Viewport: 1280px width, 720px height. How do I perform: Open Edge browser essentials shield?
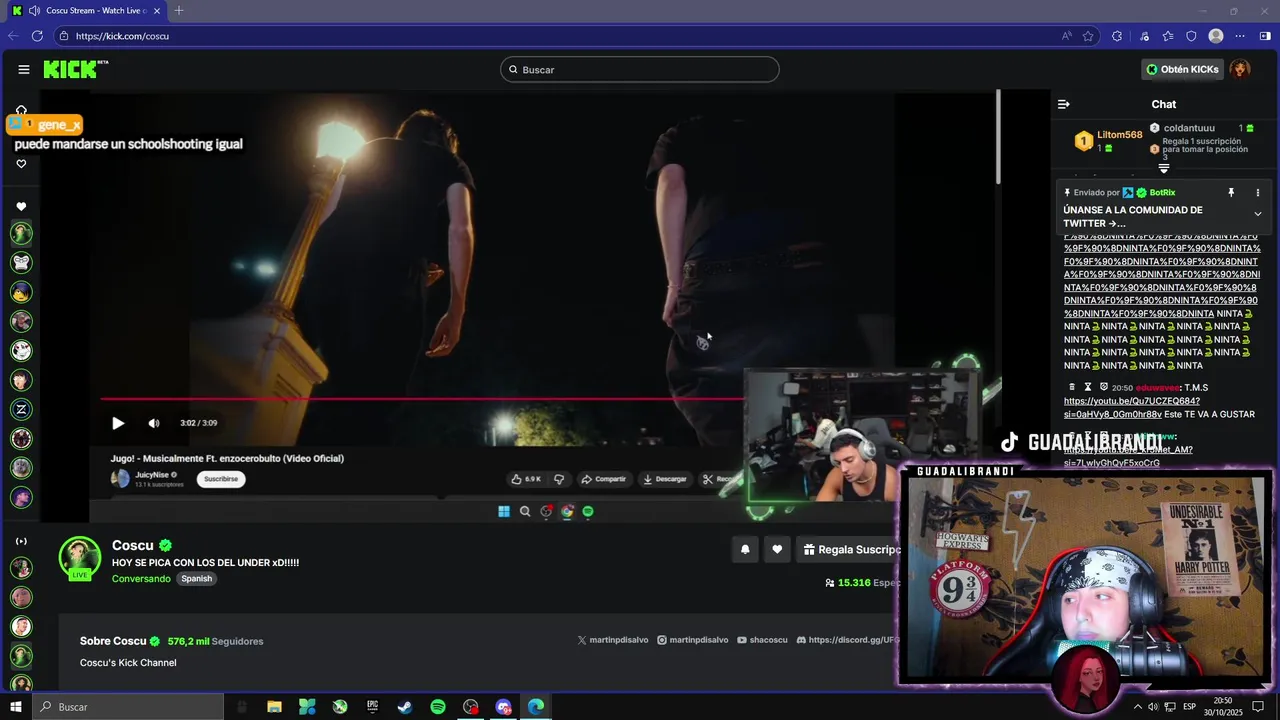click(x=1191, y=36)
